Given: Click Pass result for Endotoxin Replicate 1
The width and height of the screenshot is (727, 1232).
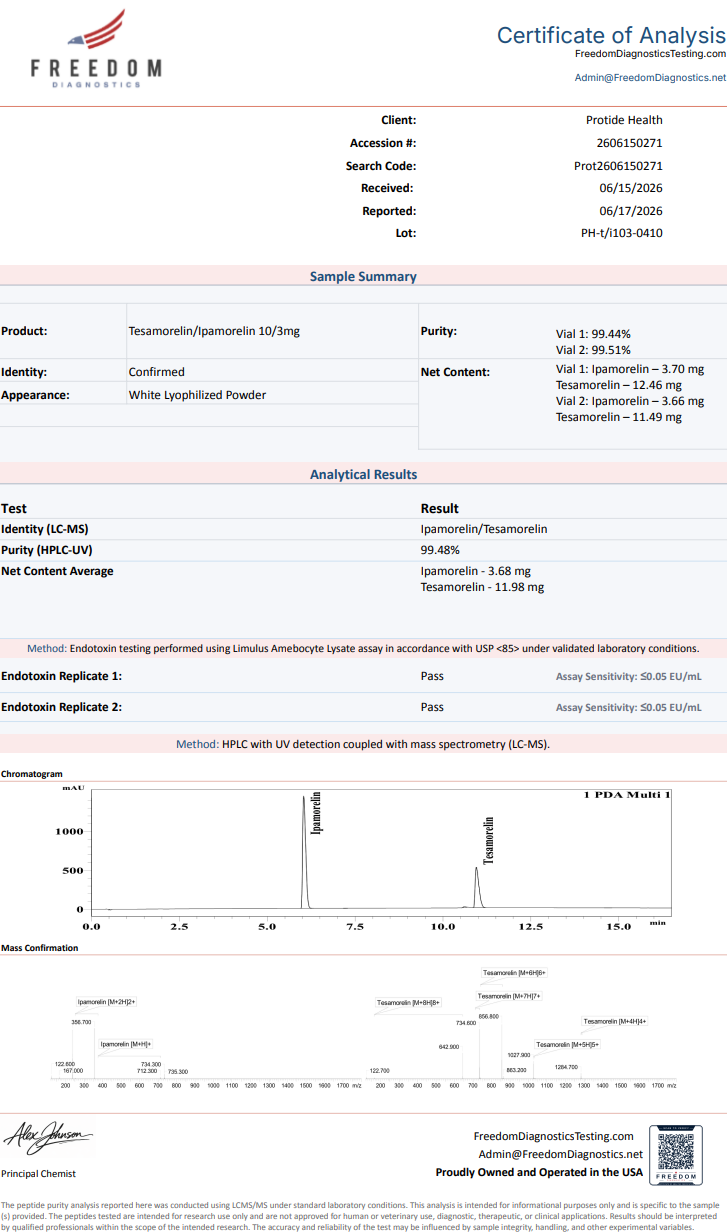Looking at the screenshot, I should [432, 676].
